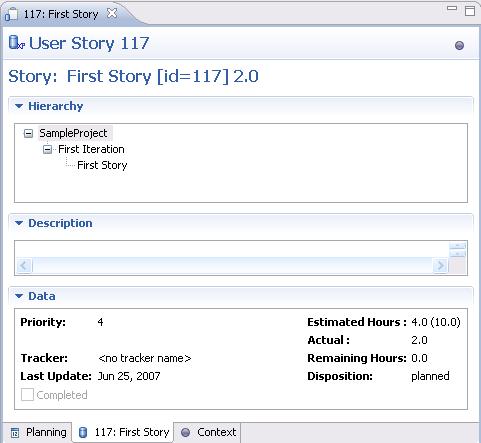Collapse the Description section

(x=19, y=223)
